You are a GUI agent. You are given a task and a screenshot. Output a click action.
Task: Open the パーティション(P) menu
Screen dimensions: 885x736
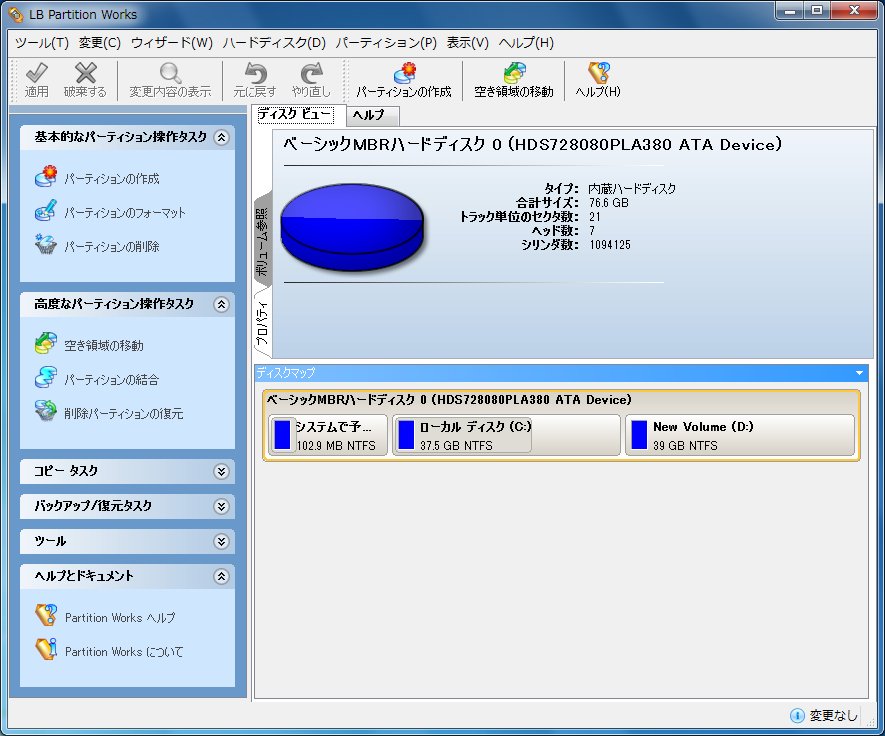pyautogui.click(x=386, y=43)
